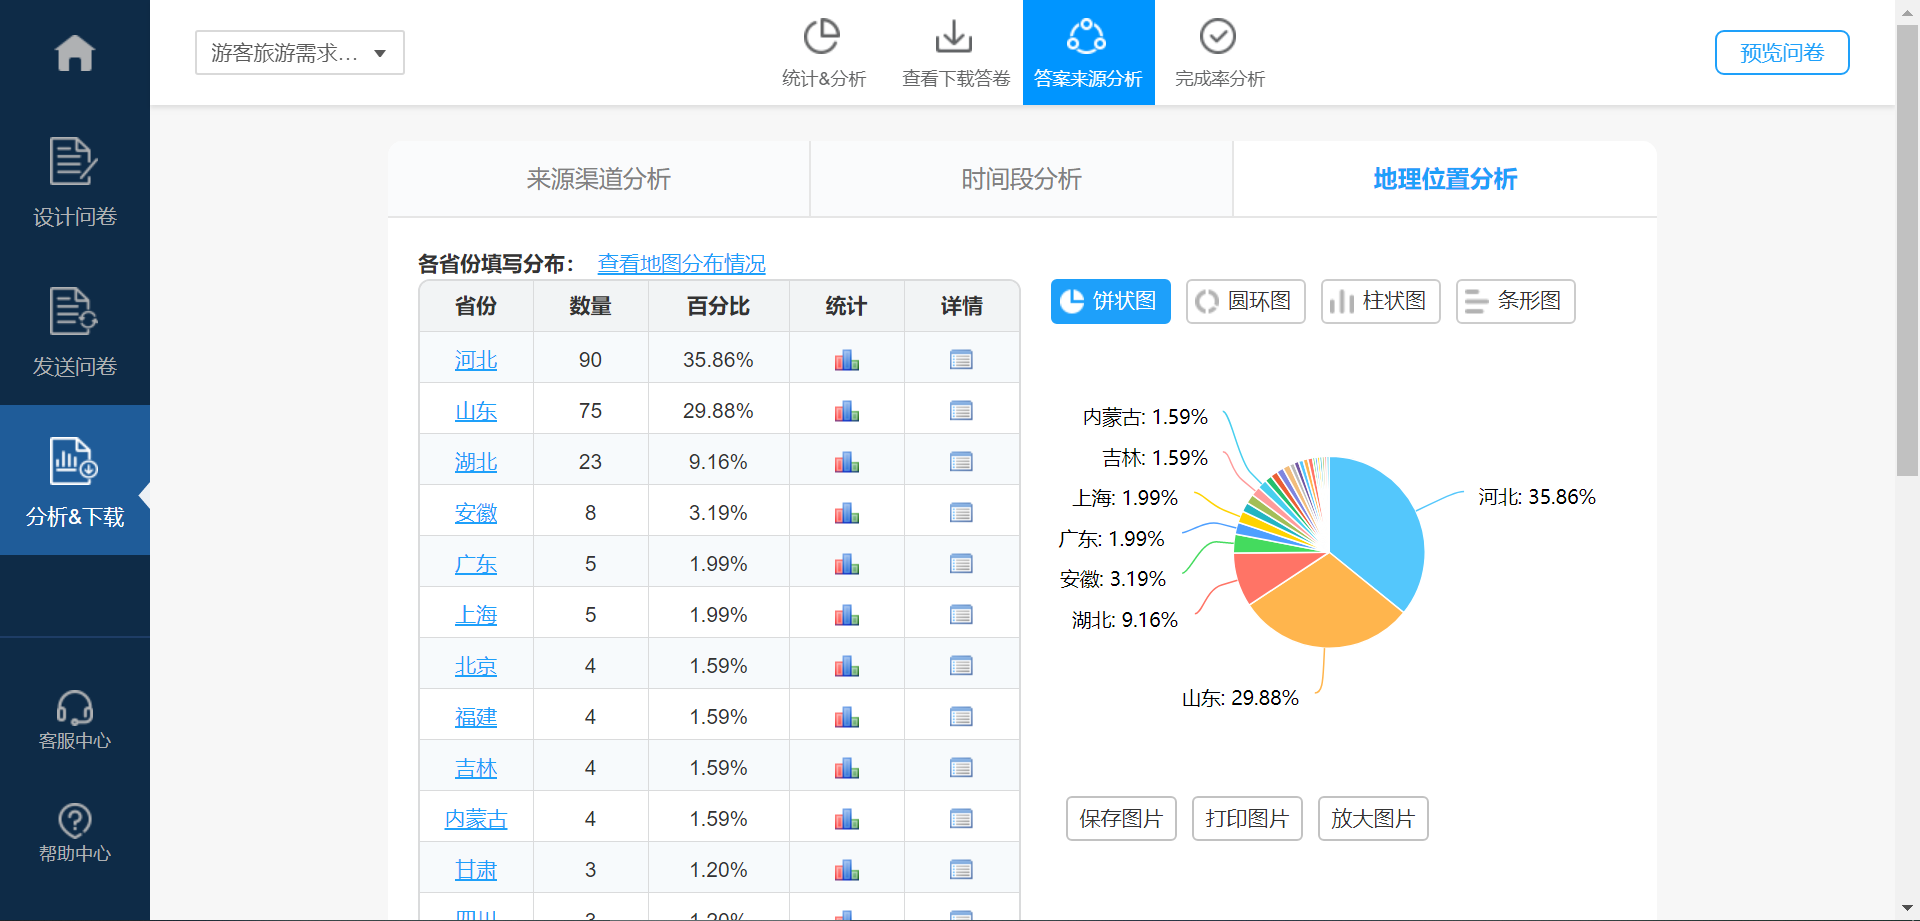The width and height of the screenshot is (1920, 921).
Task: Open the 查看地图分布情况 link
Action: tap(681, 264)
